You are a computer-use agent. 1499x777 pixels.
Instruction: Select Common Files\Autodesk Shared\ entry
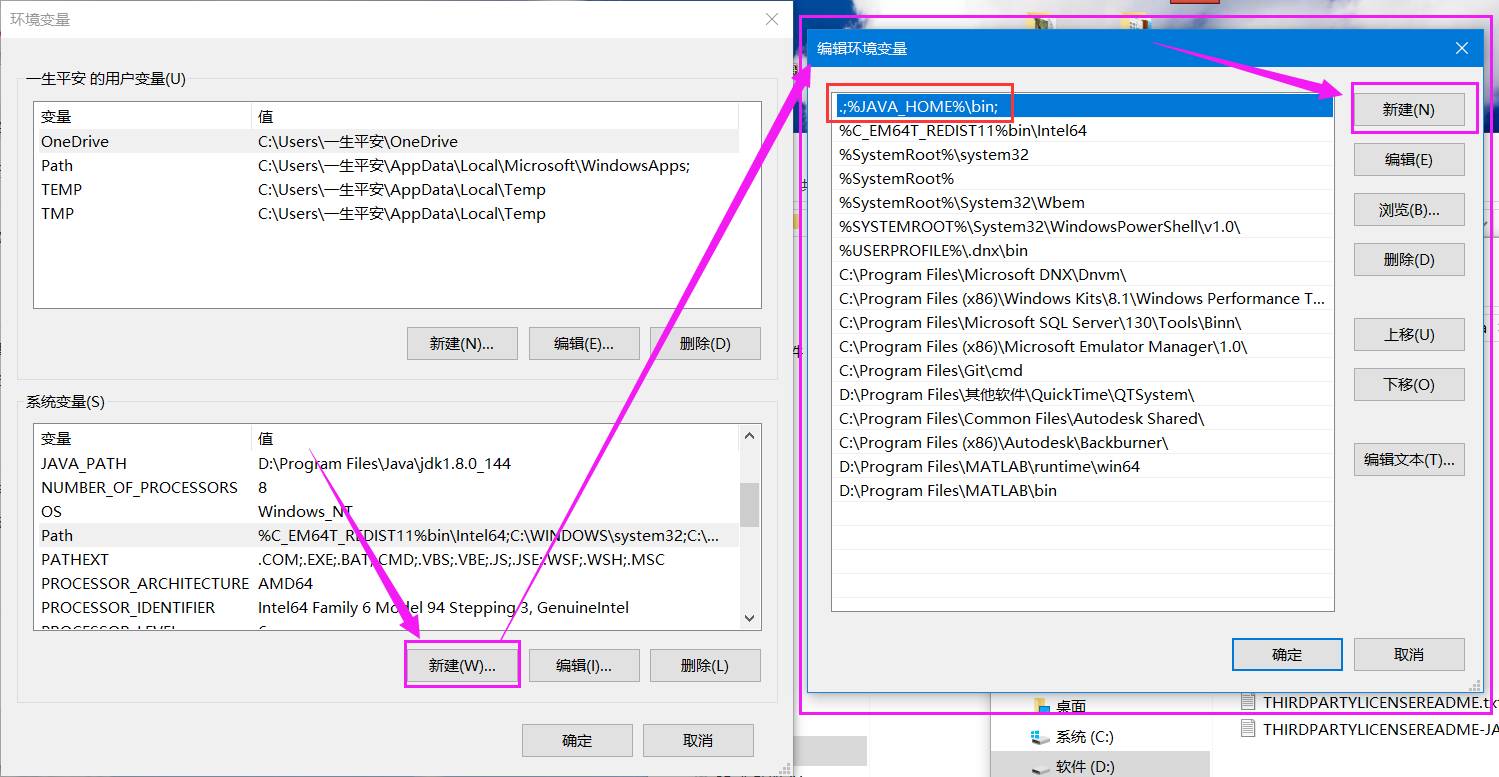(1083, 418)
